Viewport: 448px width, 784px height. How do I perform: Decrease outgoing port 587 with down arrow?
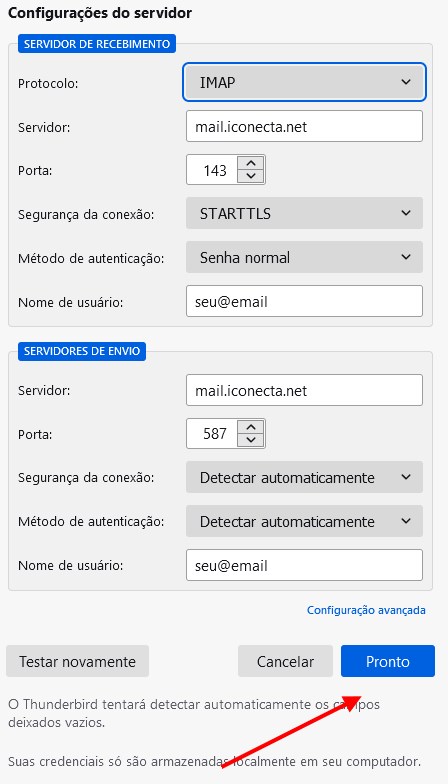(251, 440)
